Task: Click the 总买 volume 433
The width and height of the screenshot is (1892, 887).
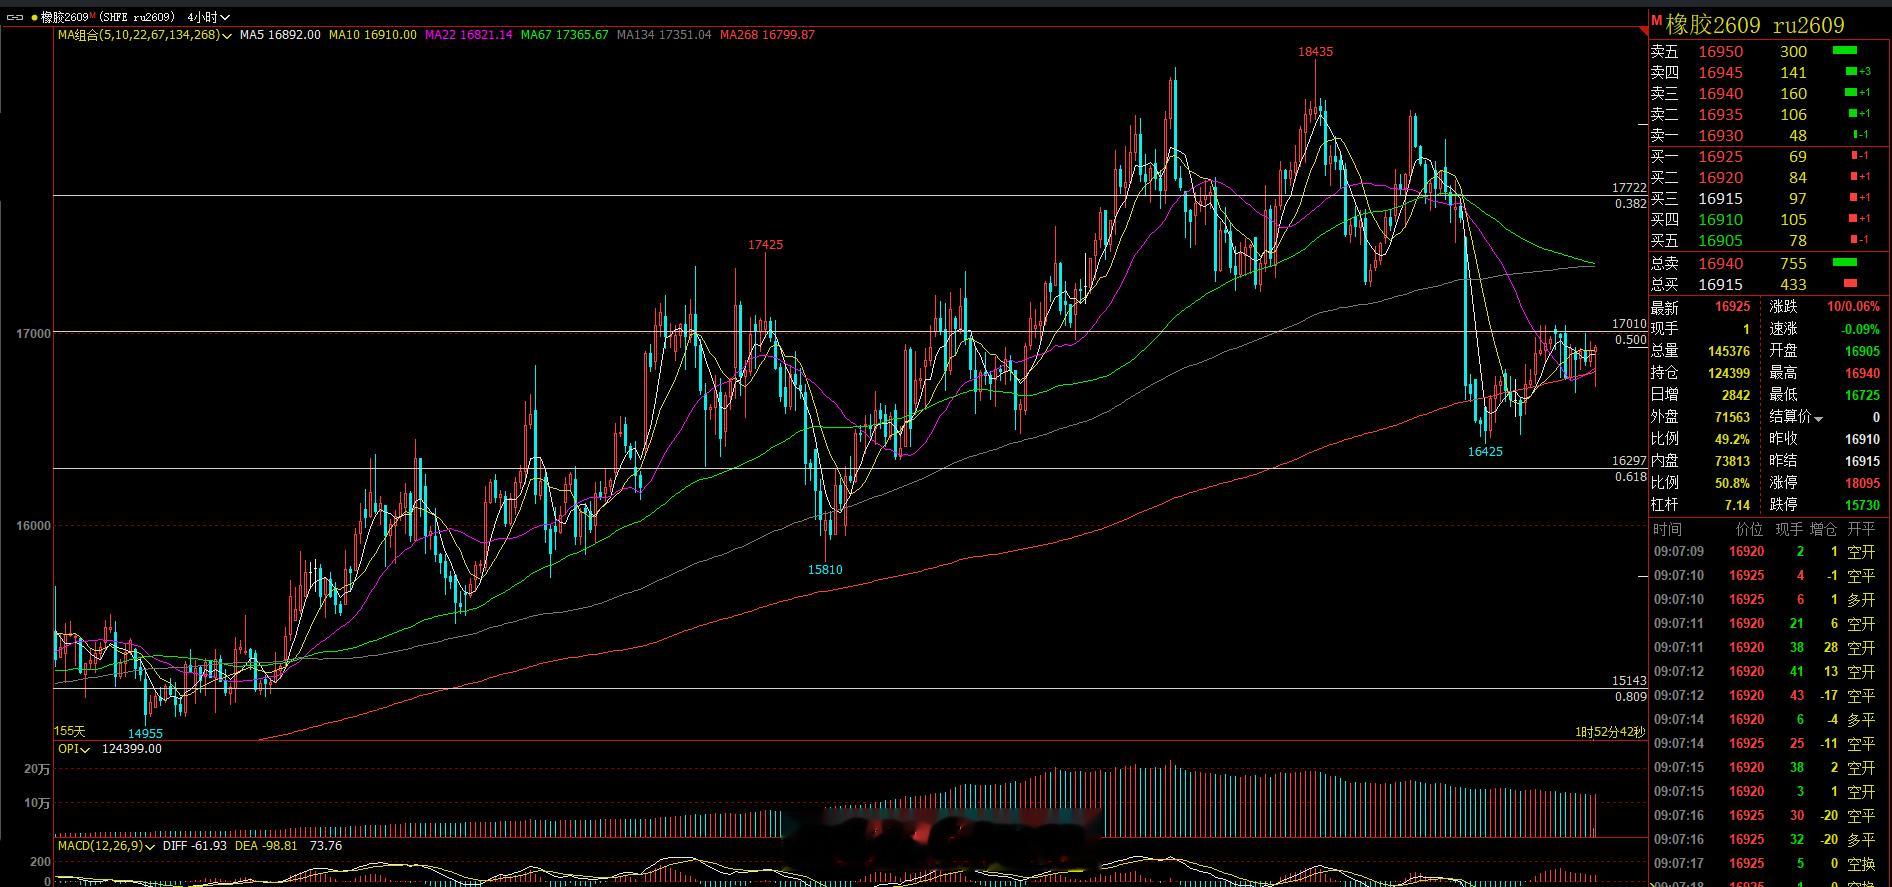Action: tap(1793, 285)
